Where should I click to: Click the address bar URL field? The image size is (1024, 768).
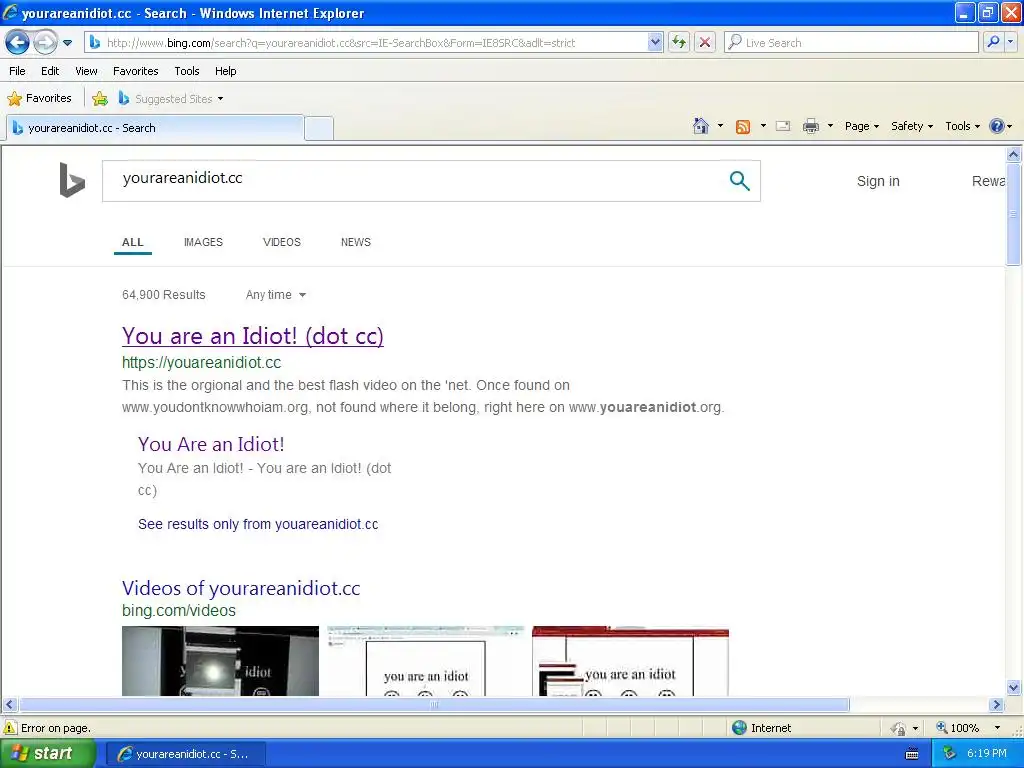[x=367, y=43]
